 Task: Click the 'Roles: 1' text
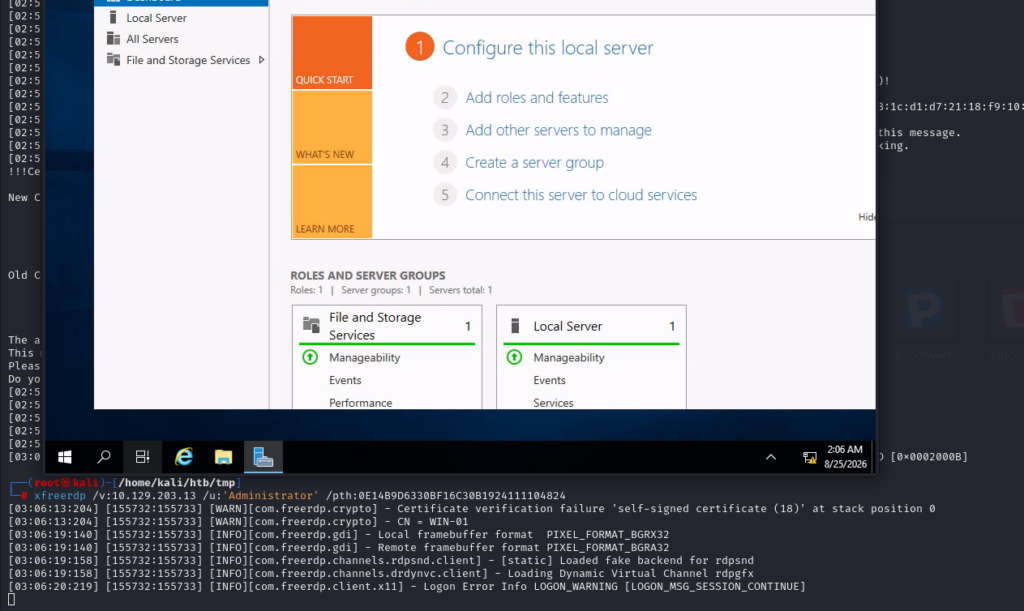pyautogui.click(x=307, y=290)
